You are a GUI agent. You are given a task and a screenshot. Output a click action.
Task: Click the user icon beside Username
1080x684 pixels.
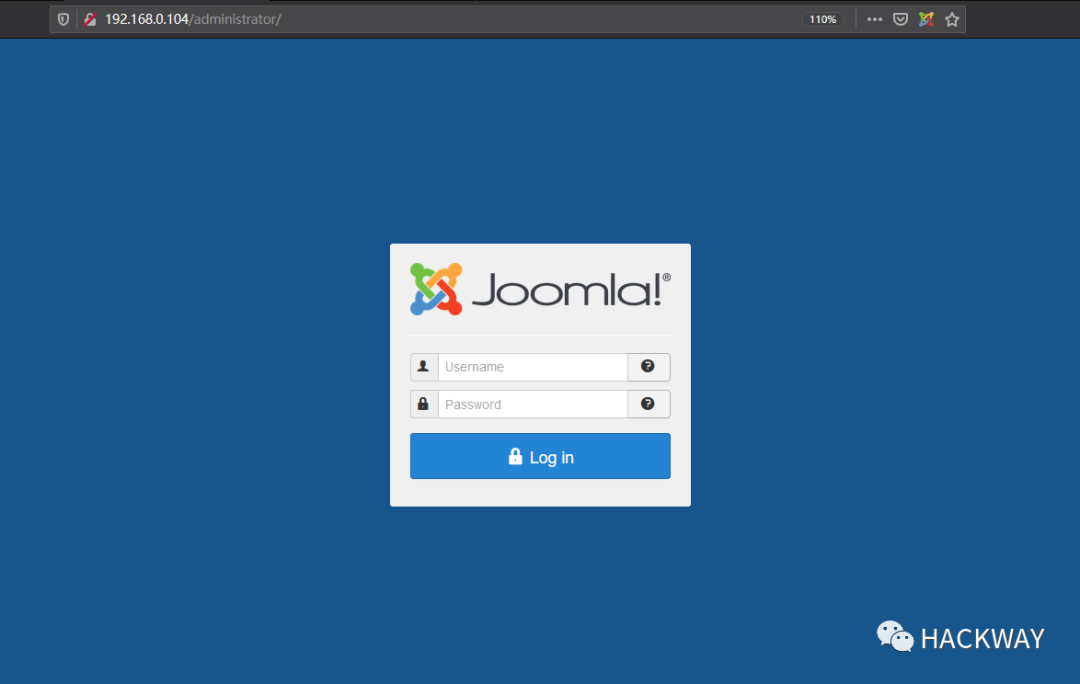424,367
